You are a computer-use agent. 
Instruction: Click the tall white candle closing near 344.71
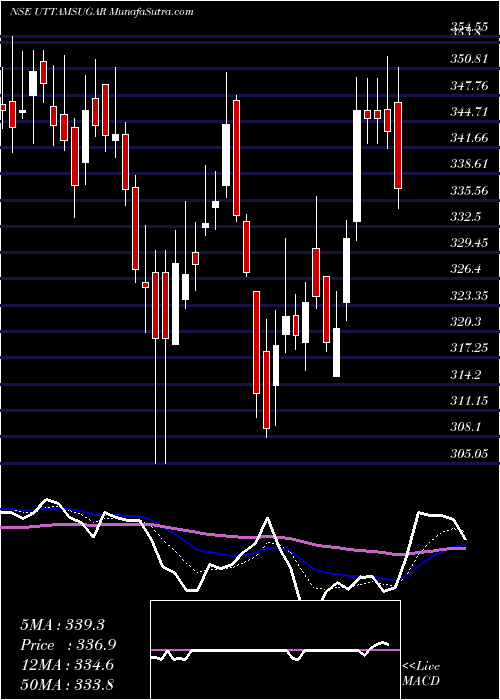(357, 166)
